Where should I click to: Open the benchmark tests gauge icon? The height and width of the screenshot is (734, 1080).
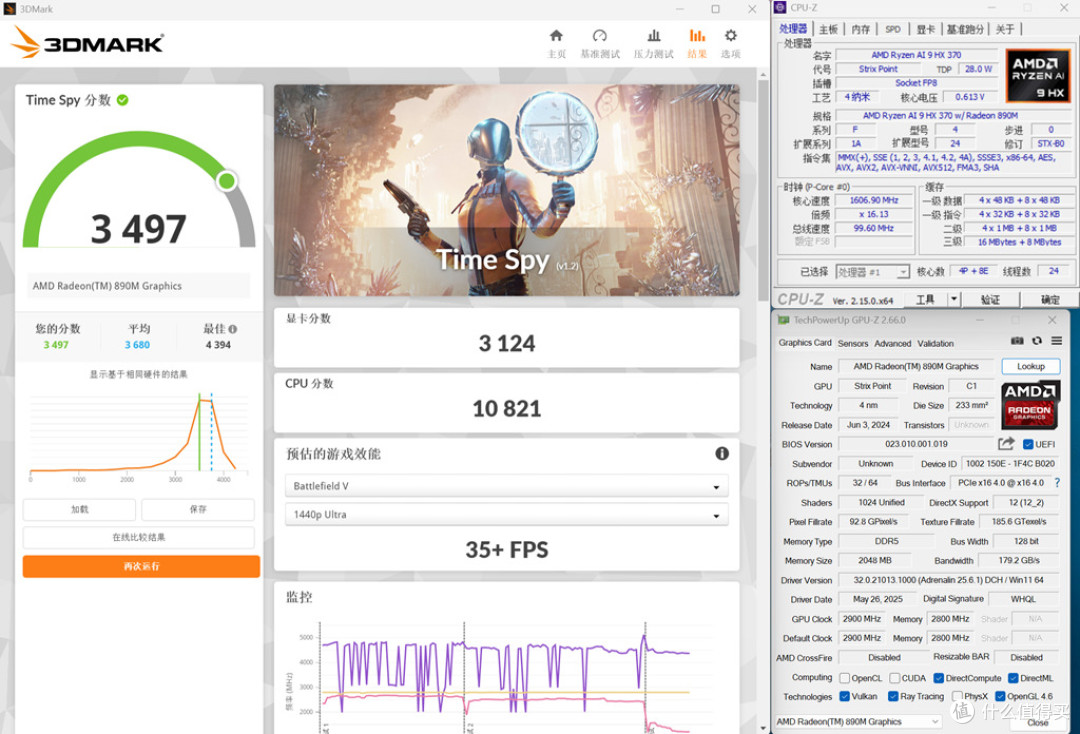click(x=599, y=35)
